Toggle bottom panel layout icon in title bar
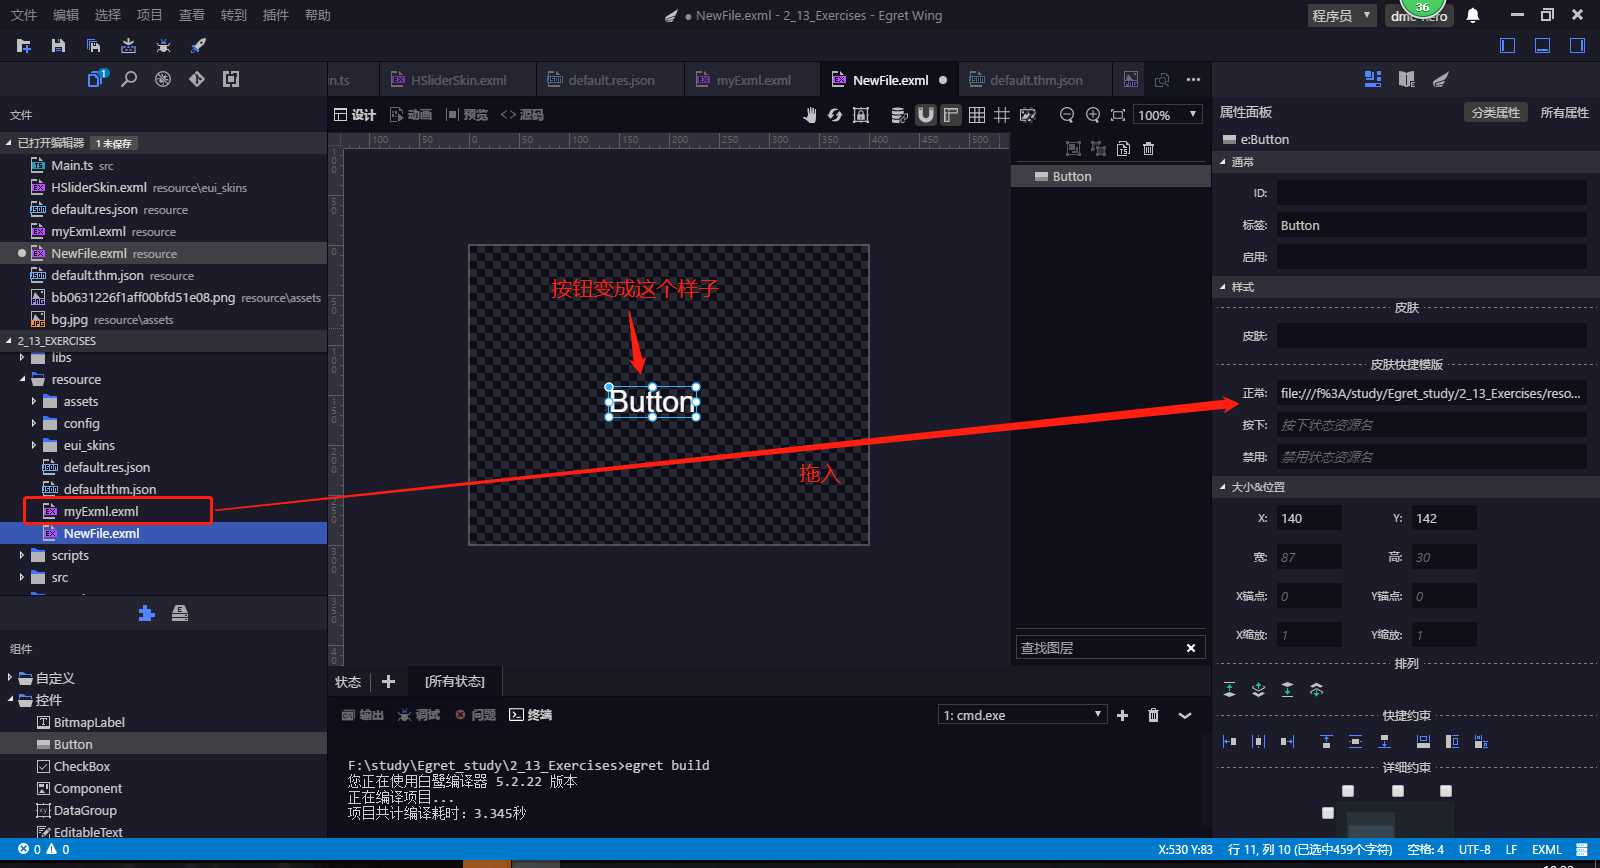 1543,46
